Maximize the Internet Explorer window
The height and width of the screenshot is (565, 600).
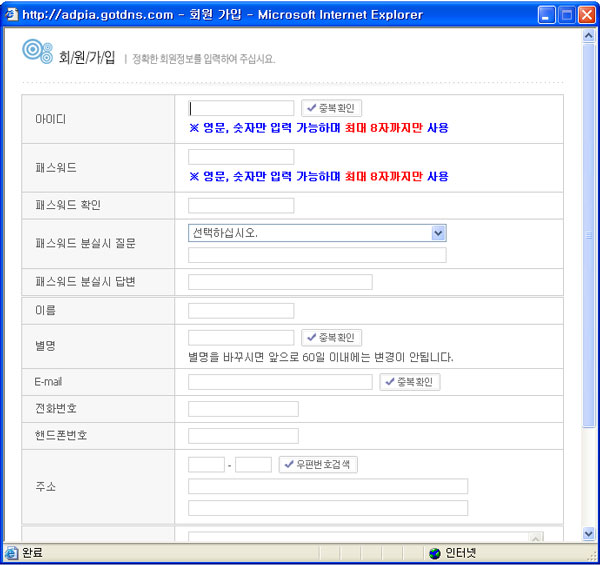tap(568, 15)
